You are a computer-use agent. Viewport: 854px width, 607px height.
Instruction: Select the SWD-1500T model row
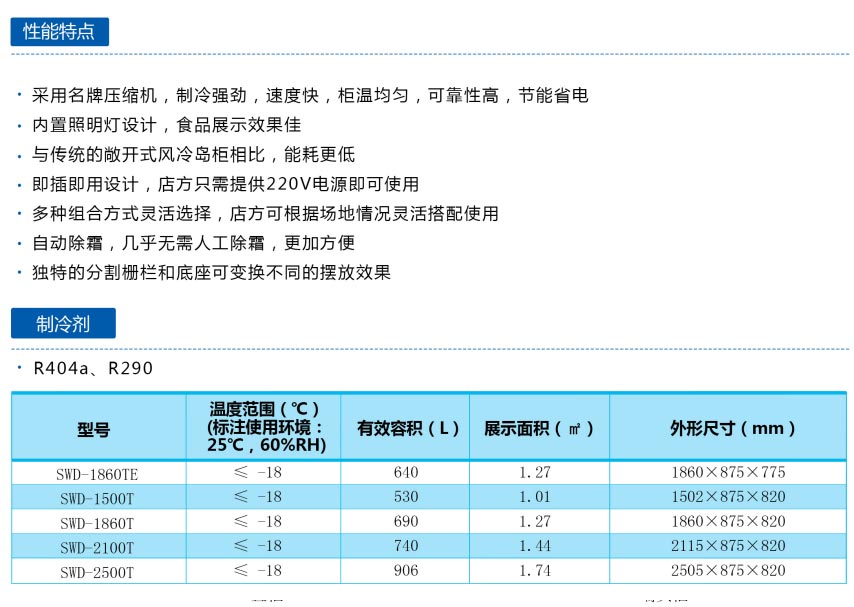pos(98,497)
